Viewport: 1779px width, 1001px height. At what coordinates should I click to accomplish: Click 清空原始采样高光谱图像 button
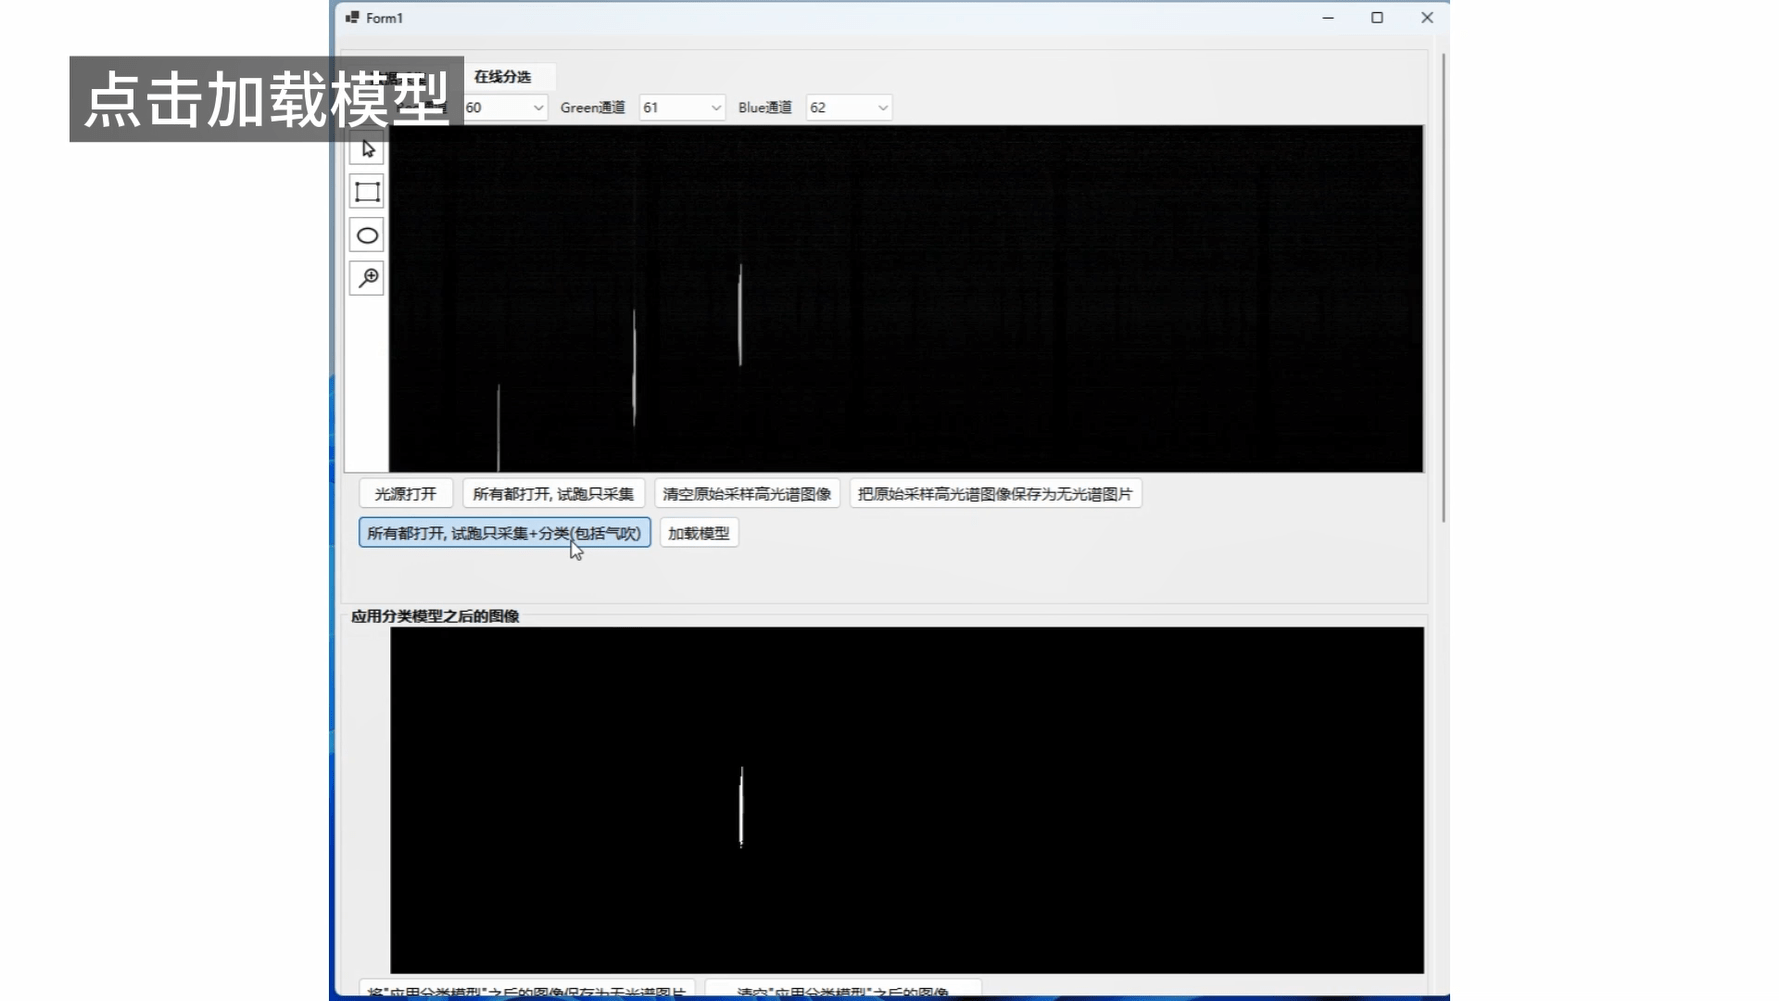click(x=747, y=494)
